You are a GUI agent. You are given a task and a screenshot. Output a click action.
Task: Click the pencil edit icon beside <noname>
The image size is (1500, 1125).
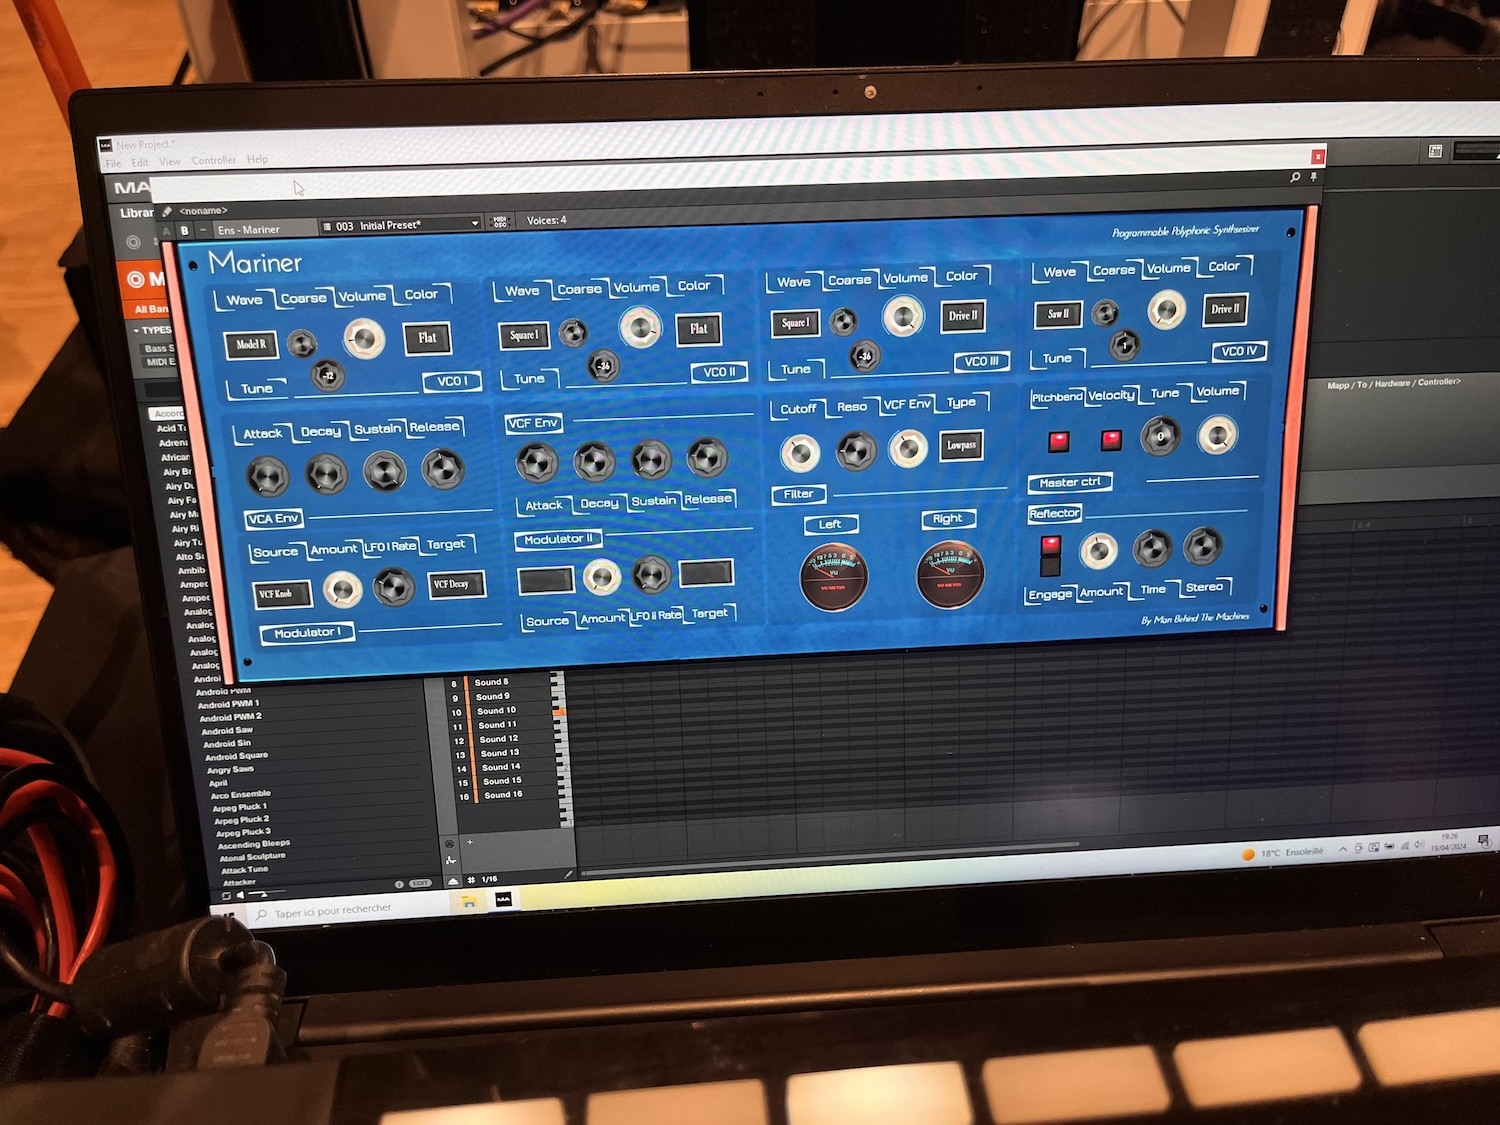(167, 212)
